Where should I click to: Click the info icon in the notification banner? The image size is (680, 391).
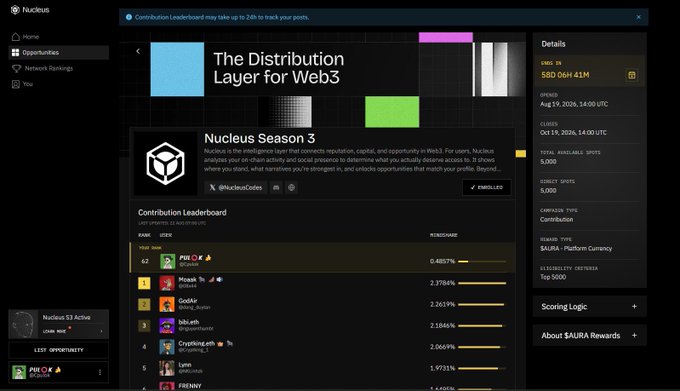point(129,17)
